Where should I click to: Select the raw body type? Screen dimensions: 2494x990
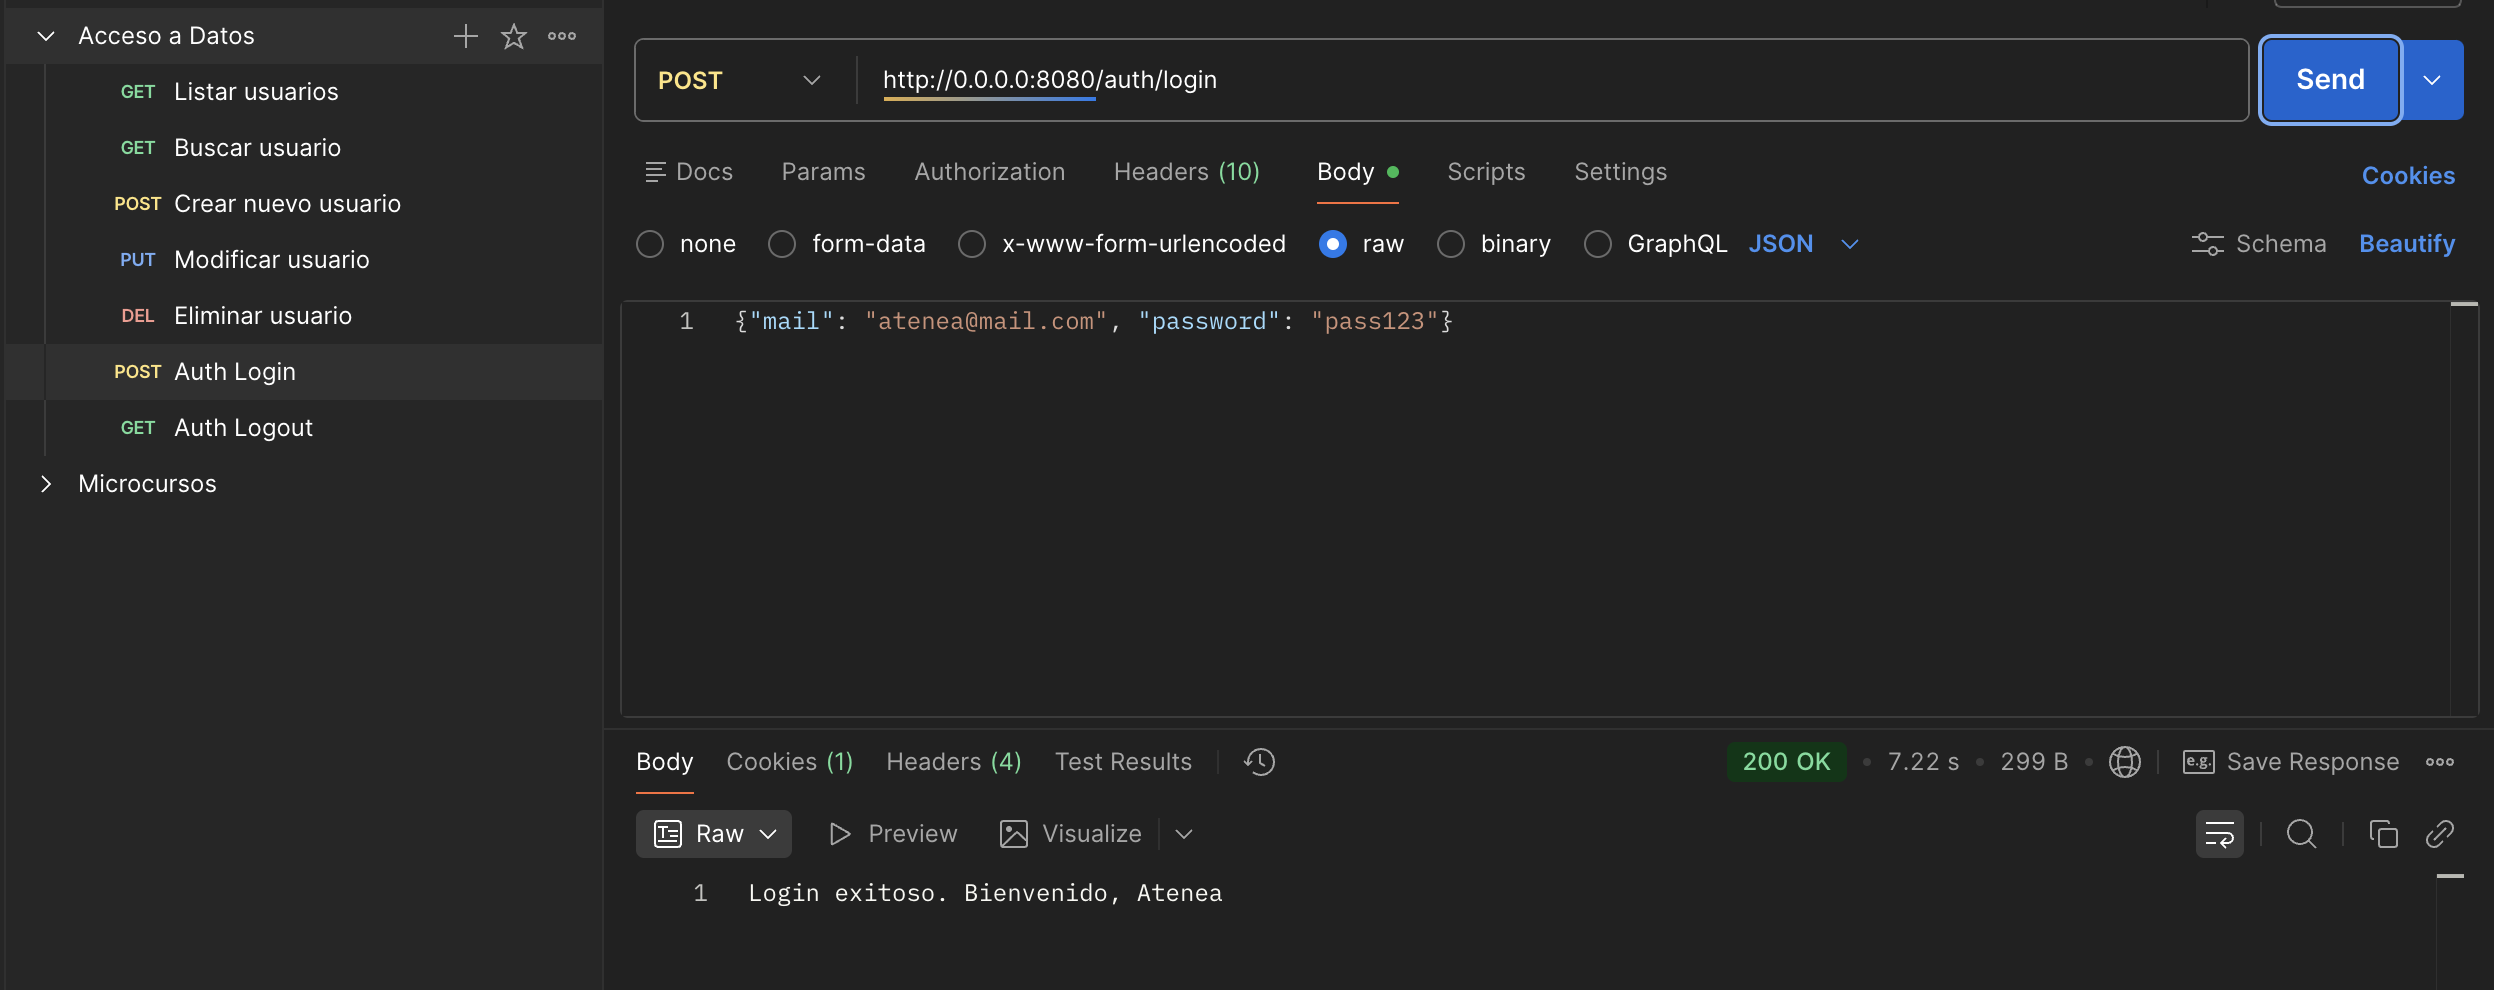click(x=1333, y=244)
